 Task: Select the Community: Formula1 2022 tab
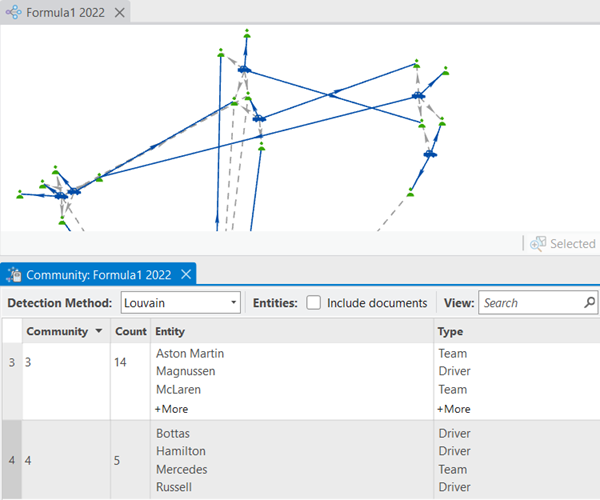tap(98, 274)
